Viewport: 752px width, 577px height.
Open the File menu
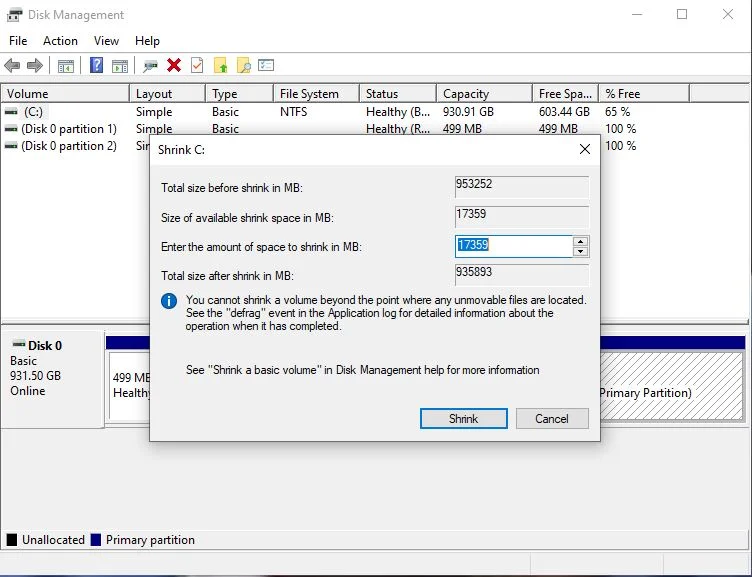[18, 41]
